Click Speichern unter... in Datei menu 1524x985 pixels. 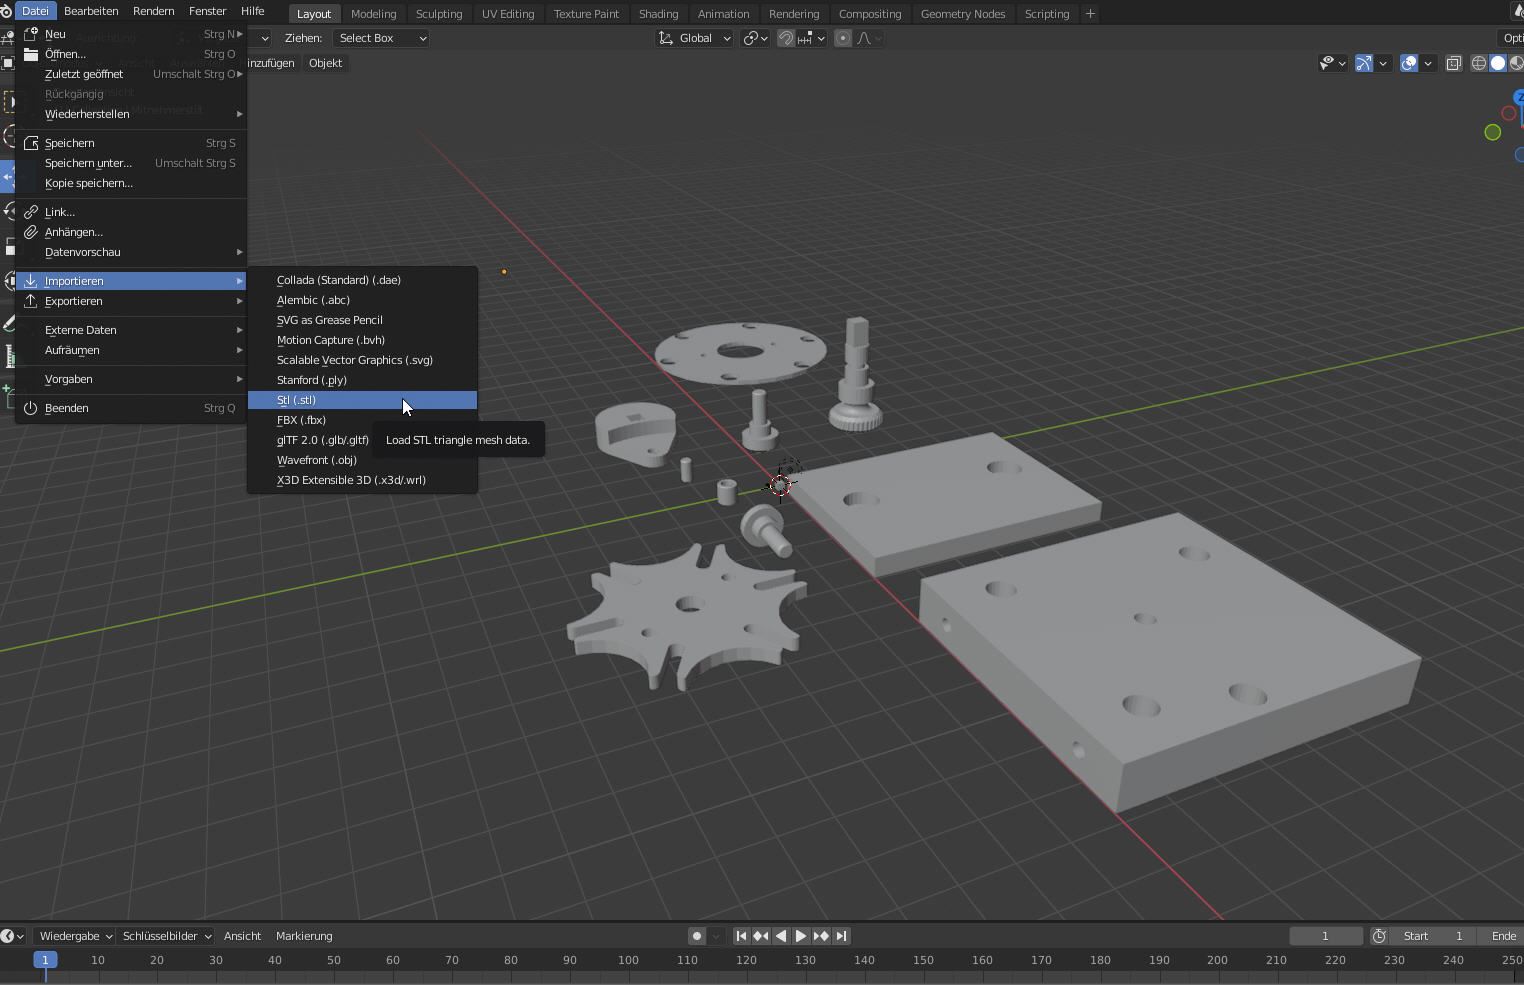pyautogui.click(x=88, y=163)
